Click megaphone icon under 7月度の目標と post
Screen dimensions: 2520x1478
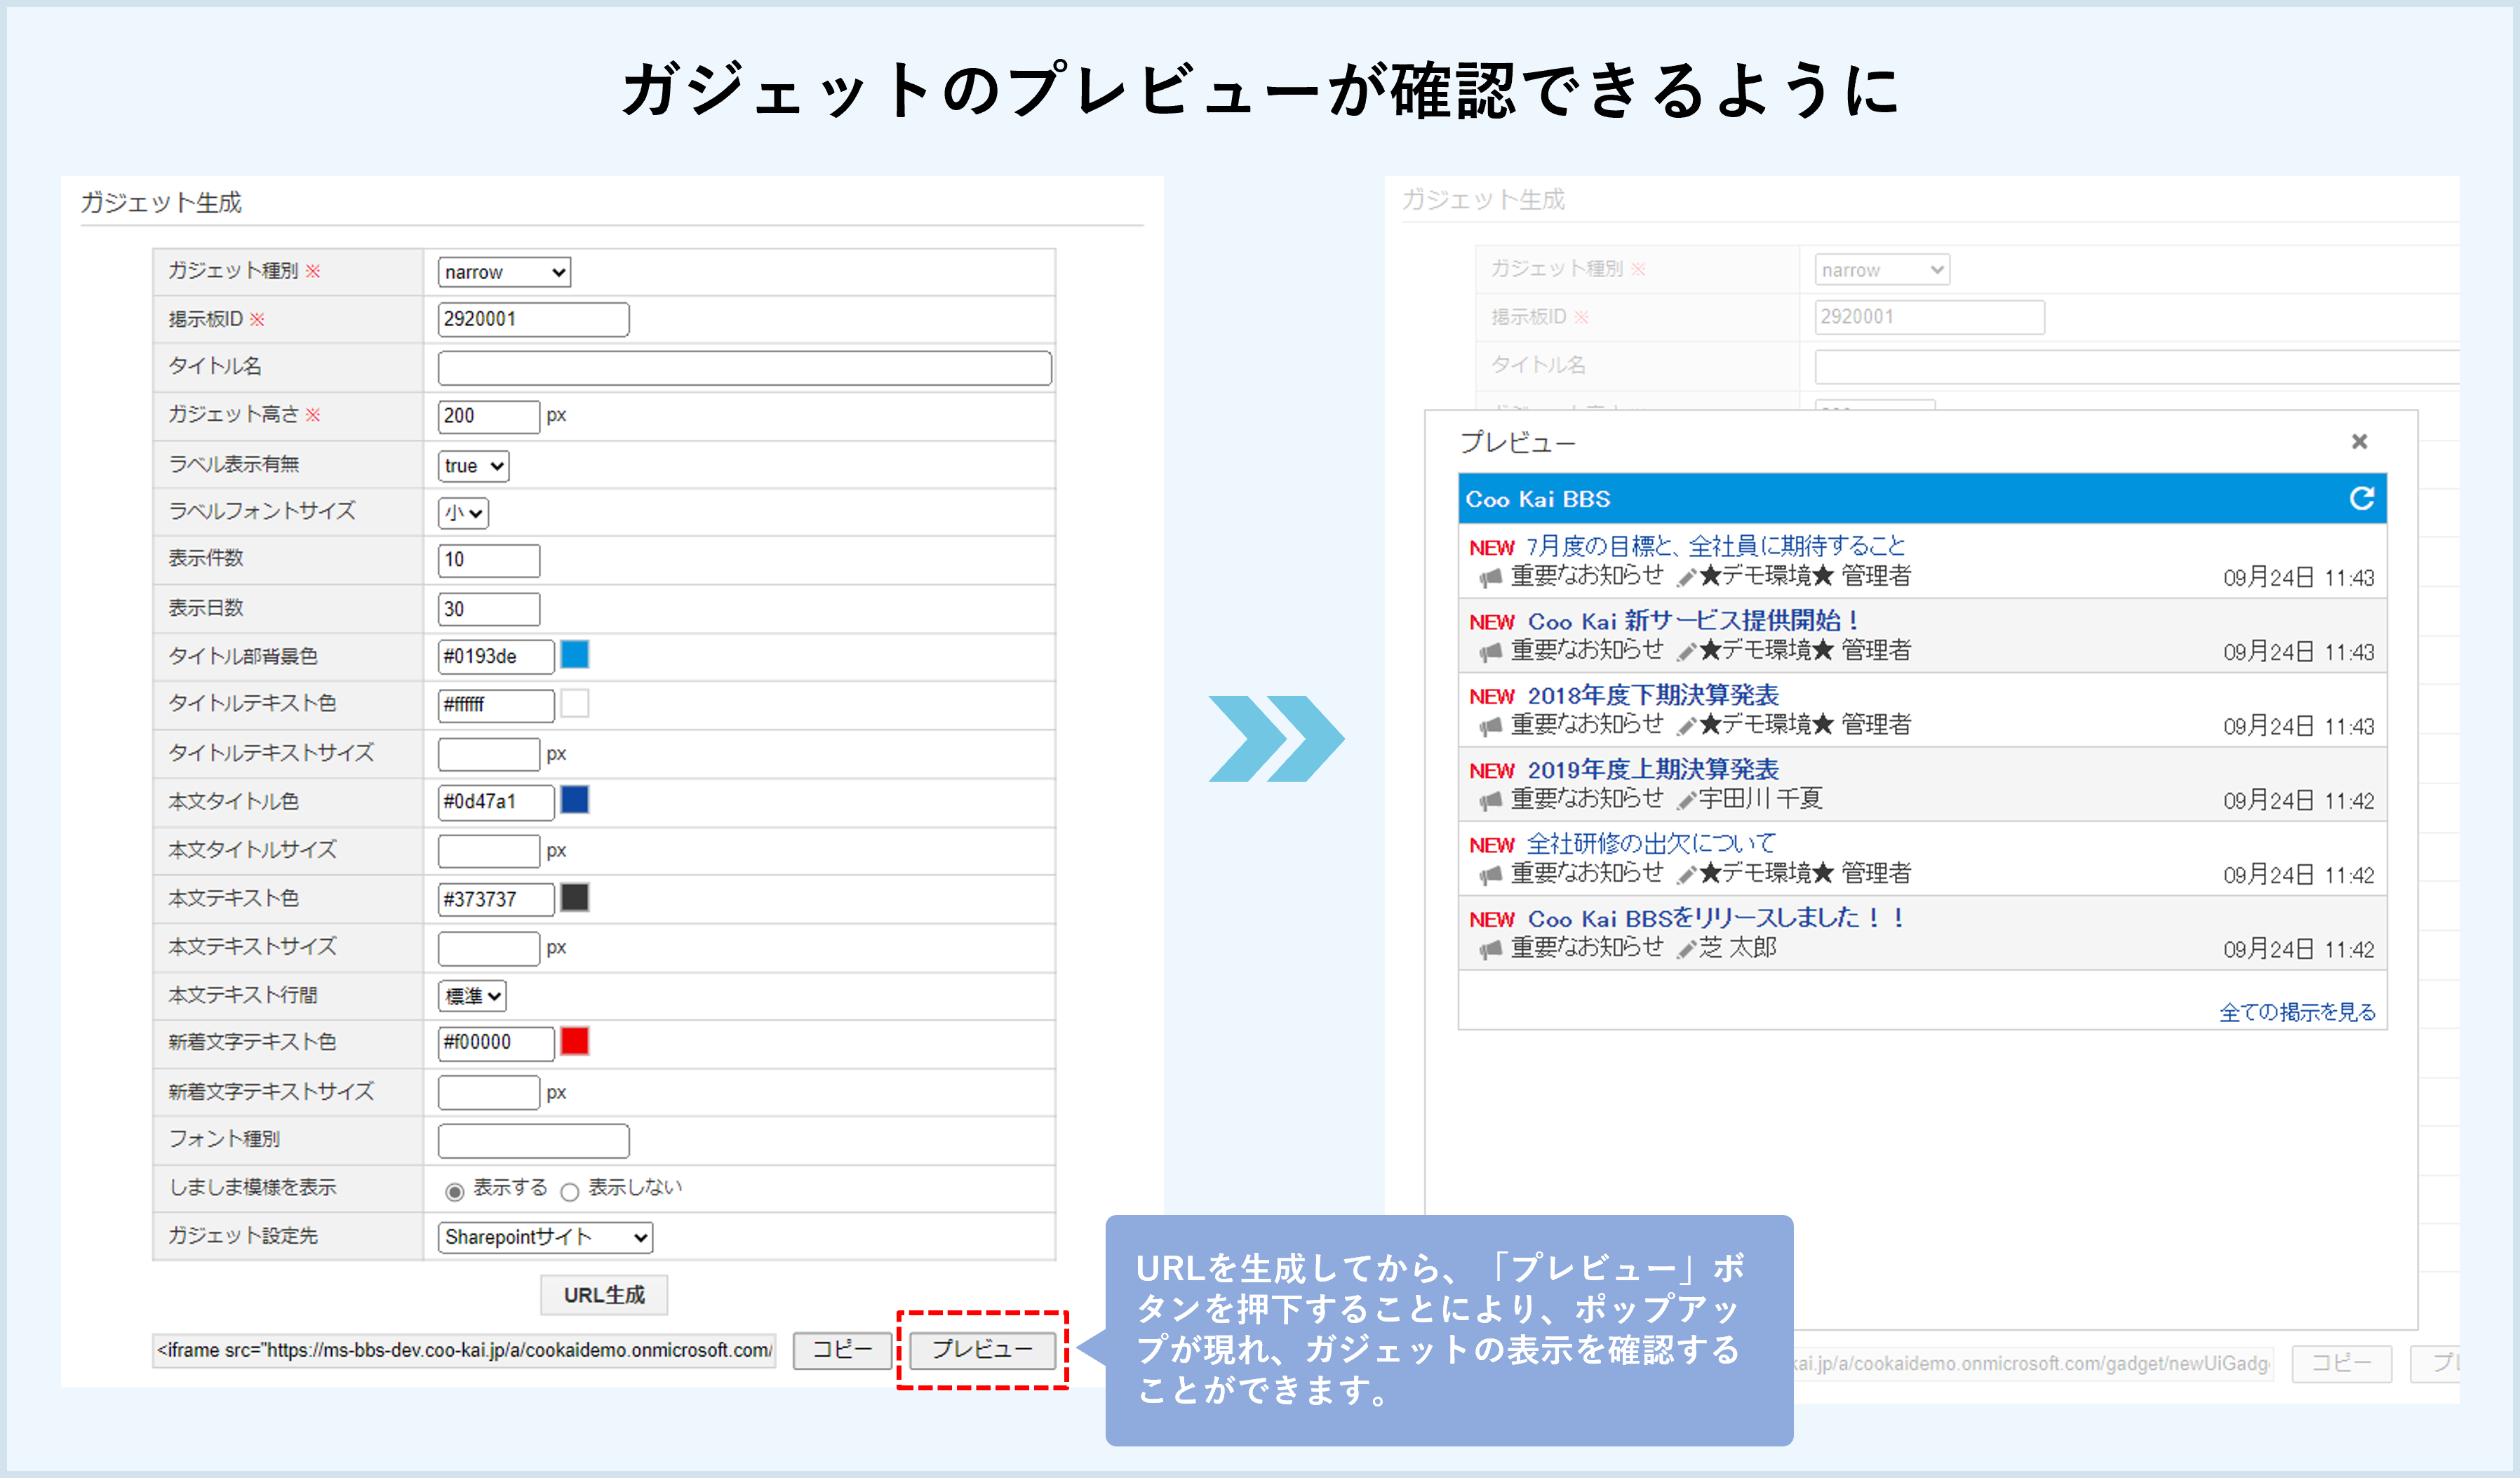click(1490, 577)
